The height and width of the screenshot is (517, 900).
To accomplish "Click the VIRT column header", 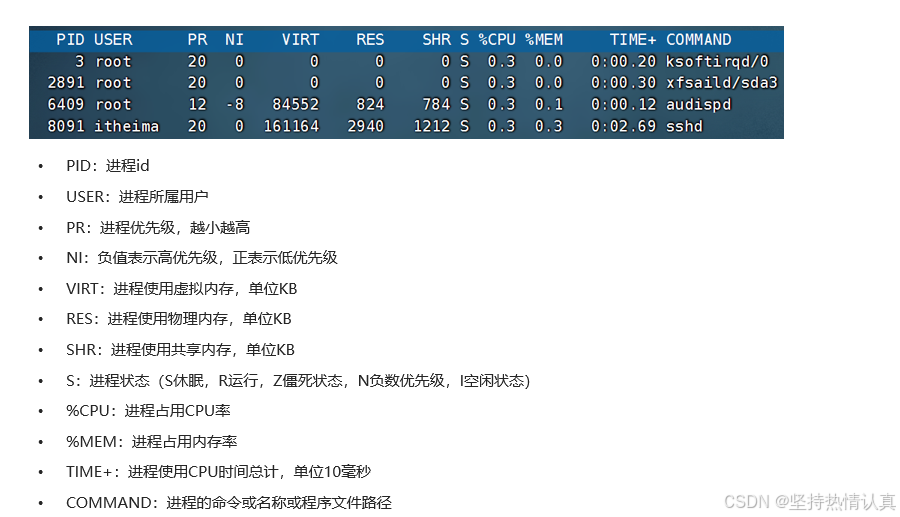I will click(x=300, y=40).
